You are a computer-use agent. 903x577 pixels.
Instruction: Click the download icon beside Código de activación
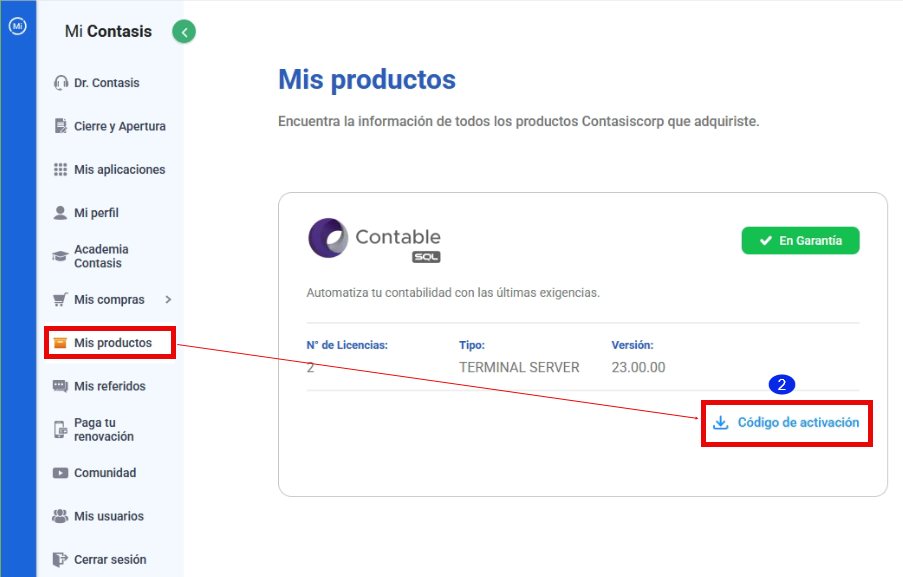720,423
